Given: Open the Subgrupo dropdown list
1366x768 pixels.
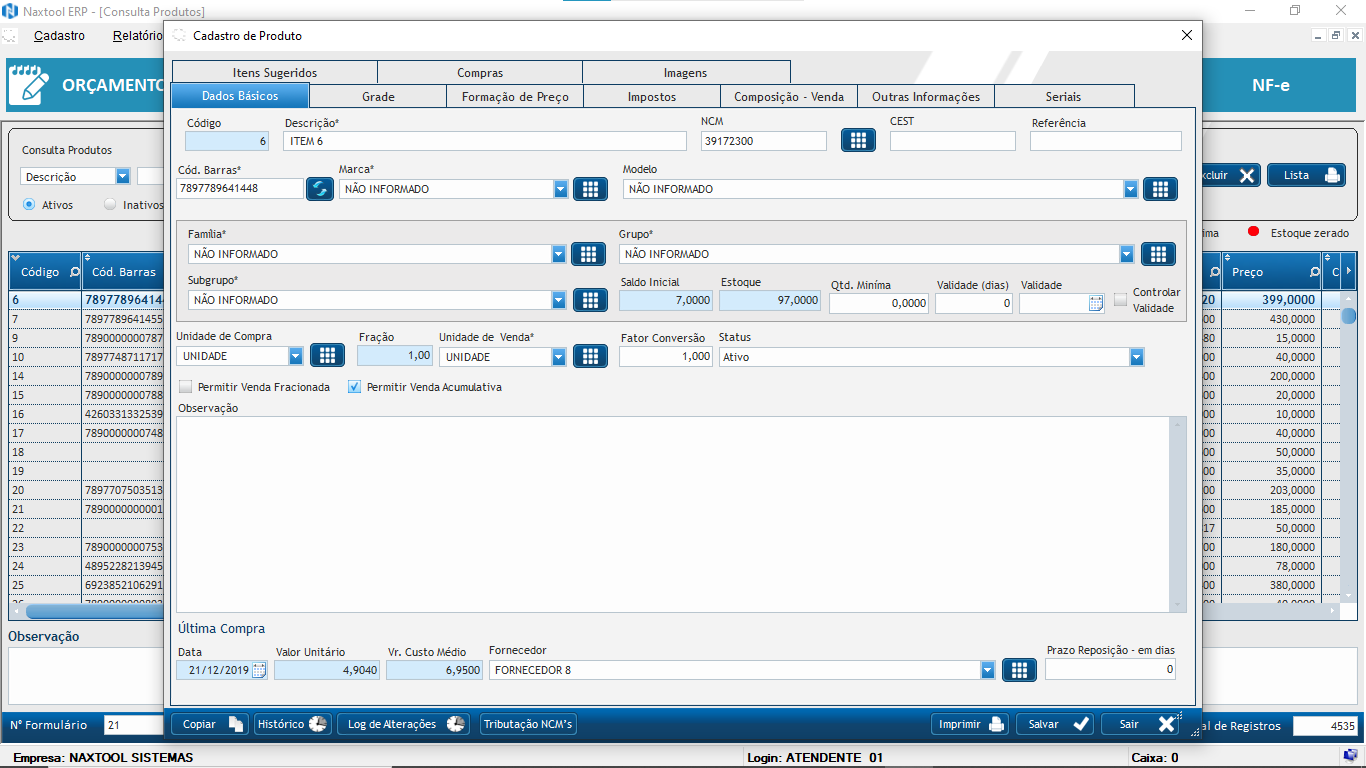Looking at the screenshot, I should point(559,300).
